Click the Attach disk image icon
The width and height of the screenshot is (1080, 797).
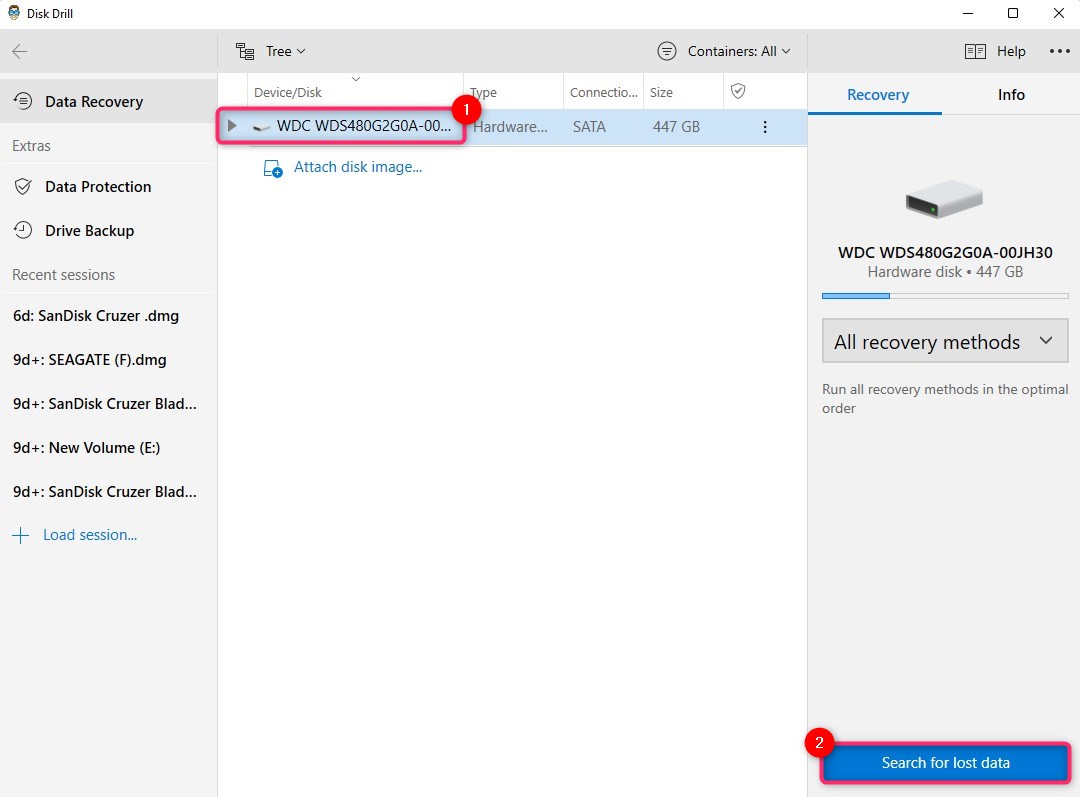pyautogui.click(x=273, y=168)
